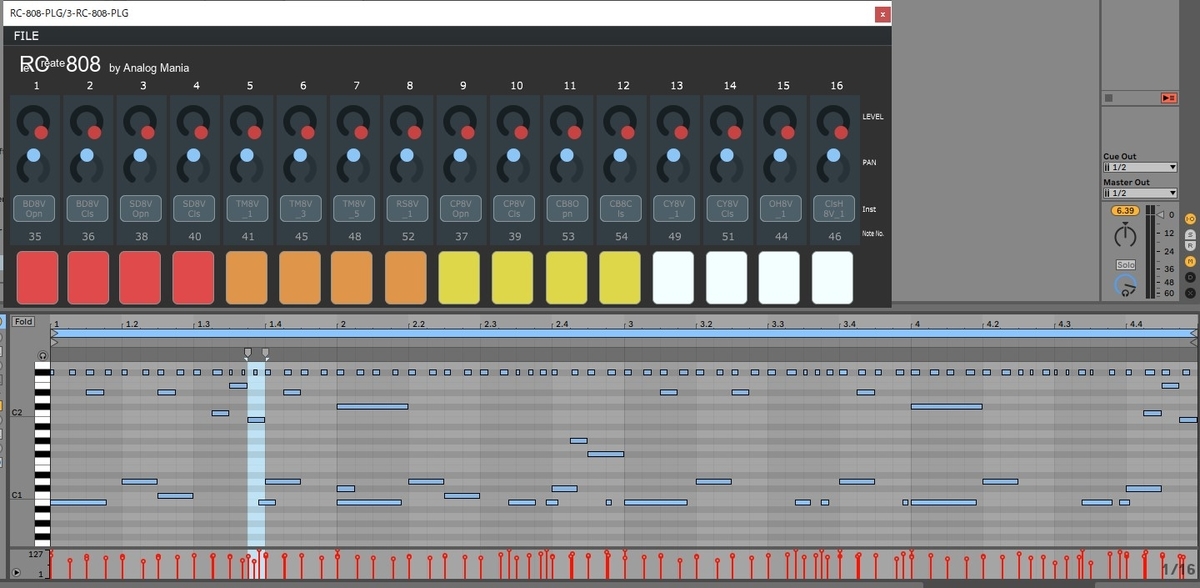Open the BD8V Cls instrument selector
The width and height of the screenshot is (1200, 588).
click(89, 208)
